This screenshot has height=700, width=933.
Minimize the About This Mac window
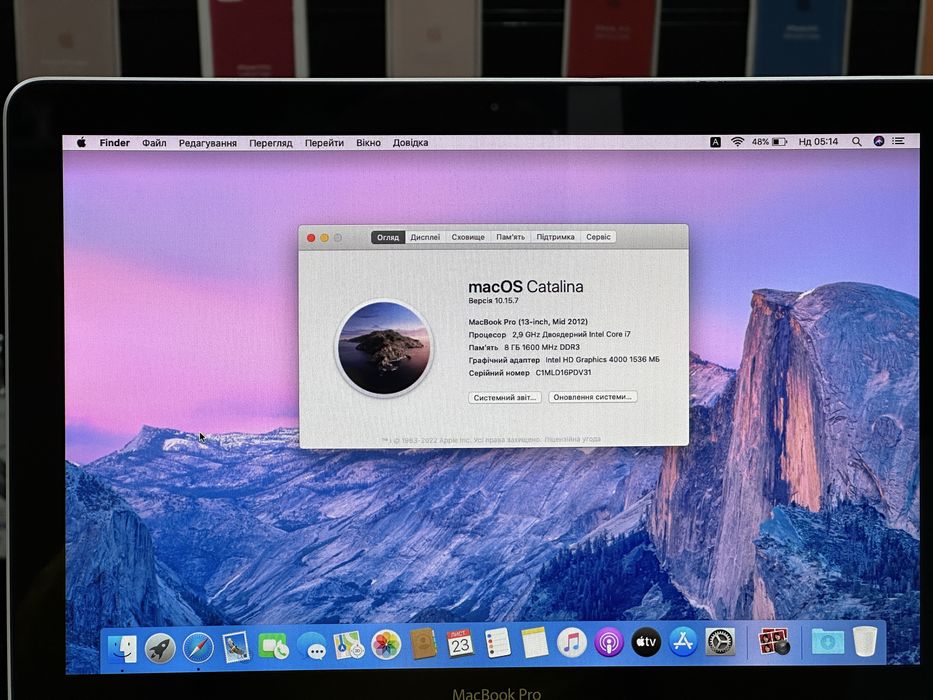point(324,238)
